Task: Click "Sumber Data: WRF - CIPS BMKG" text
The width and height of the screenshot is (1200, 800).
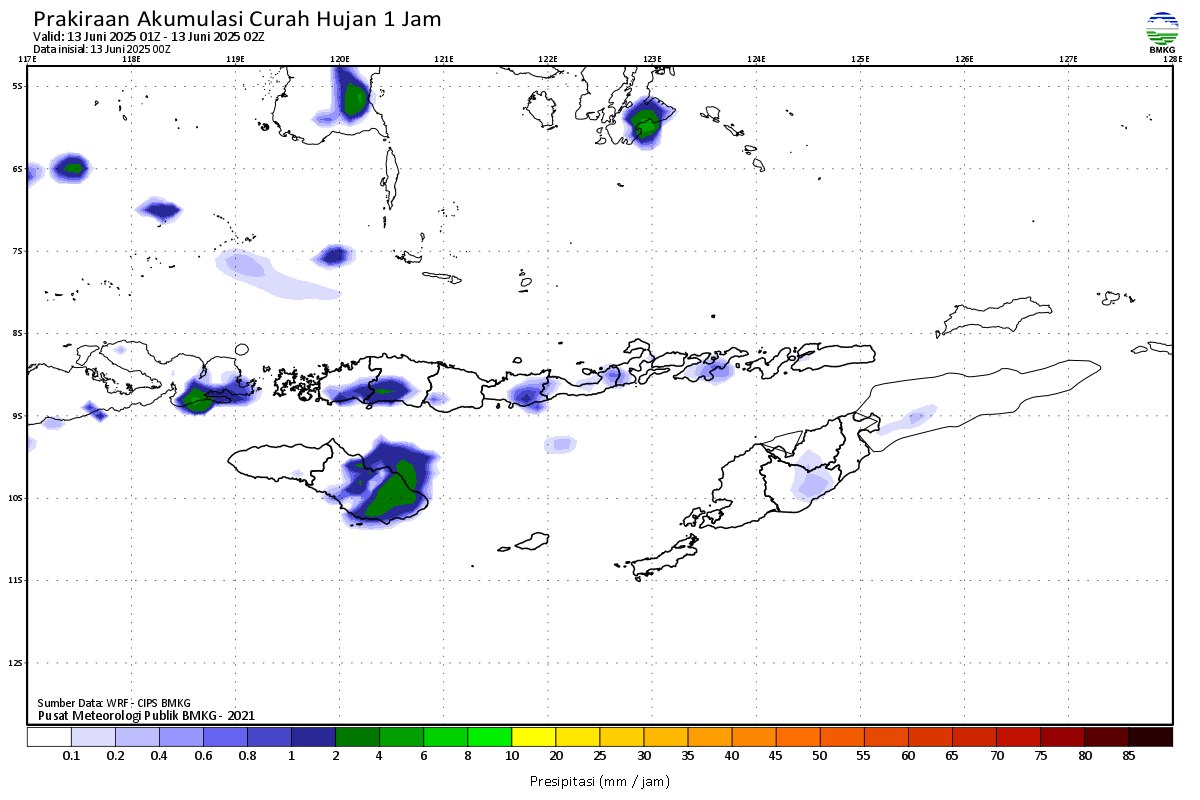Action: 114,703
